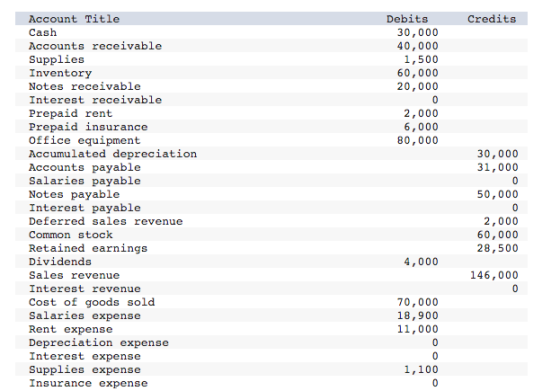Click the Deferred sales revenue credit 2,000

[x=501, y=221]
